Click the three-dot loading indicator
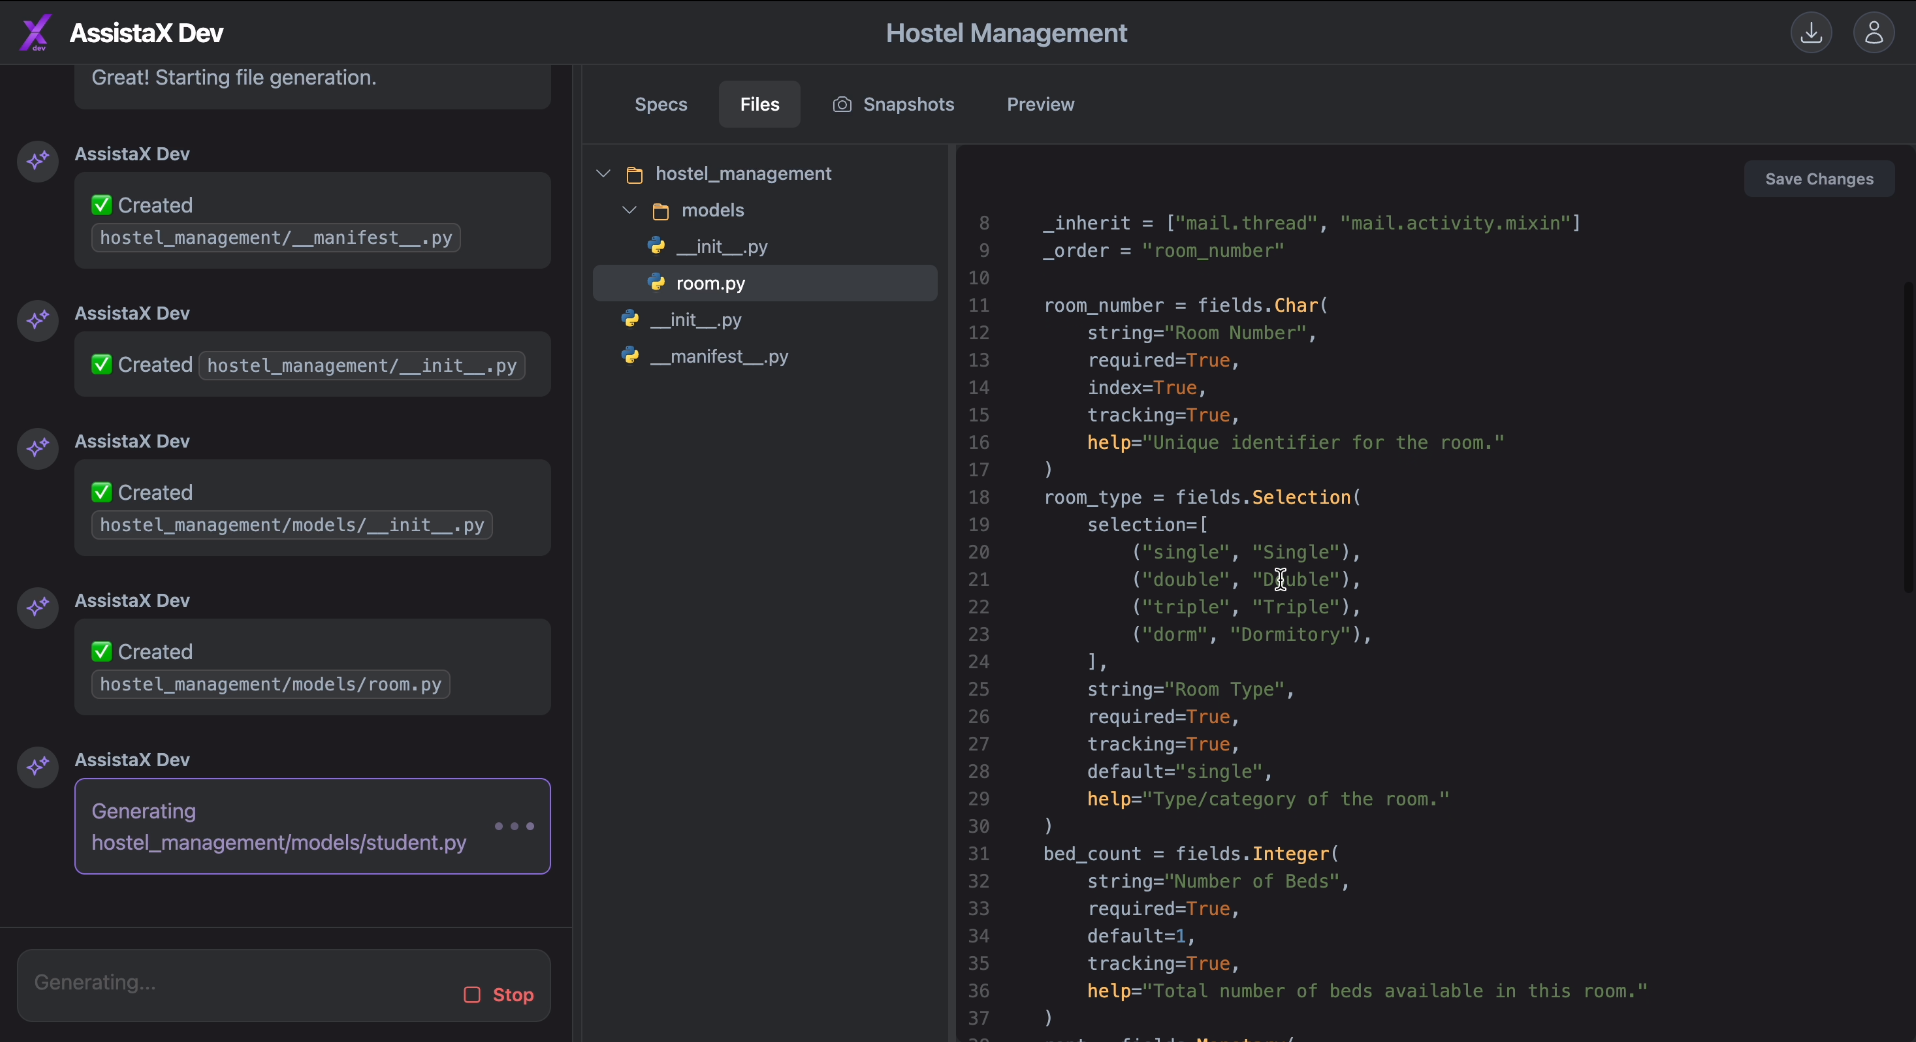The image size is (1916, 1042). click(515, 826)
